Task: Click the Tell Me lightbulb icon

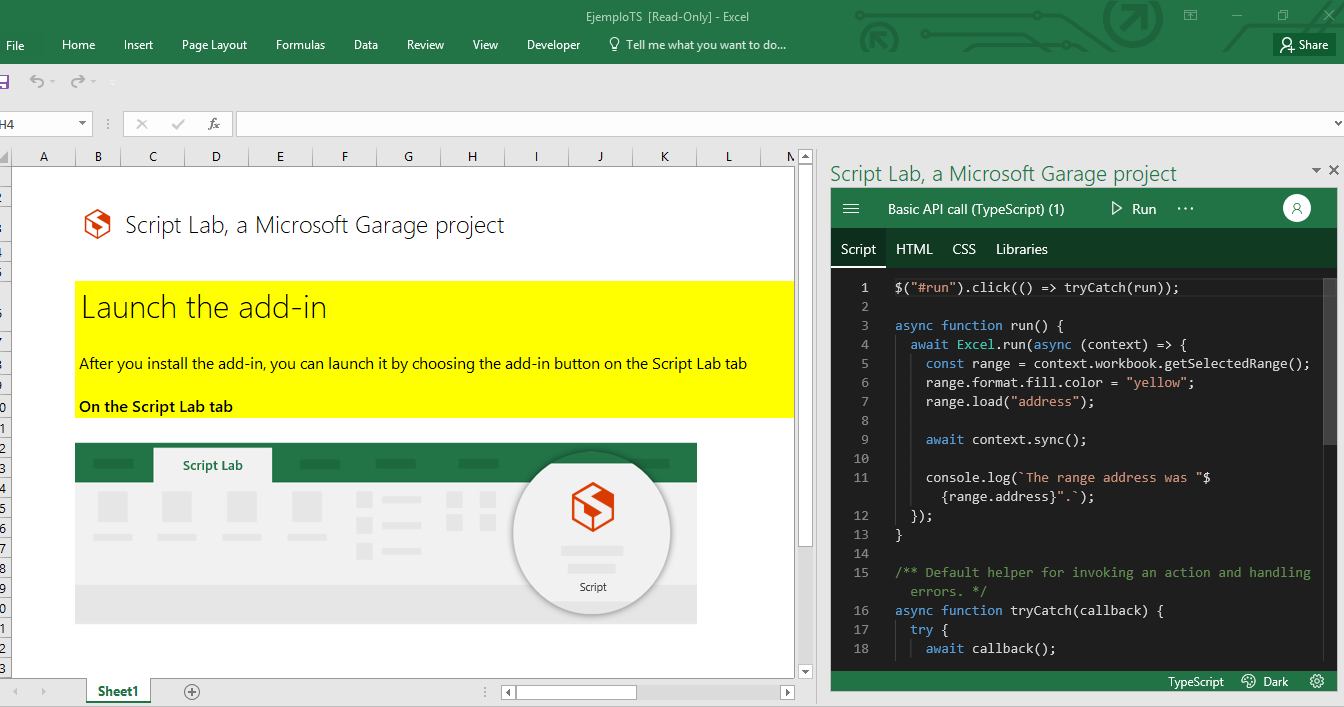Action: pos(613,45)
